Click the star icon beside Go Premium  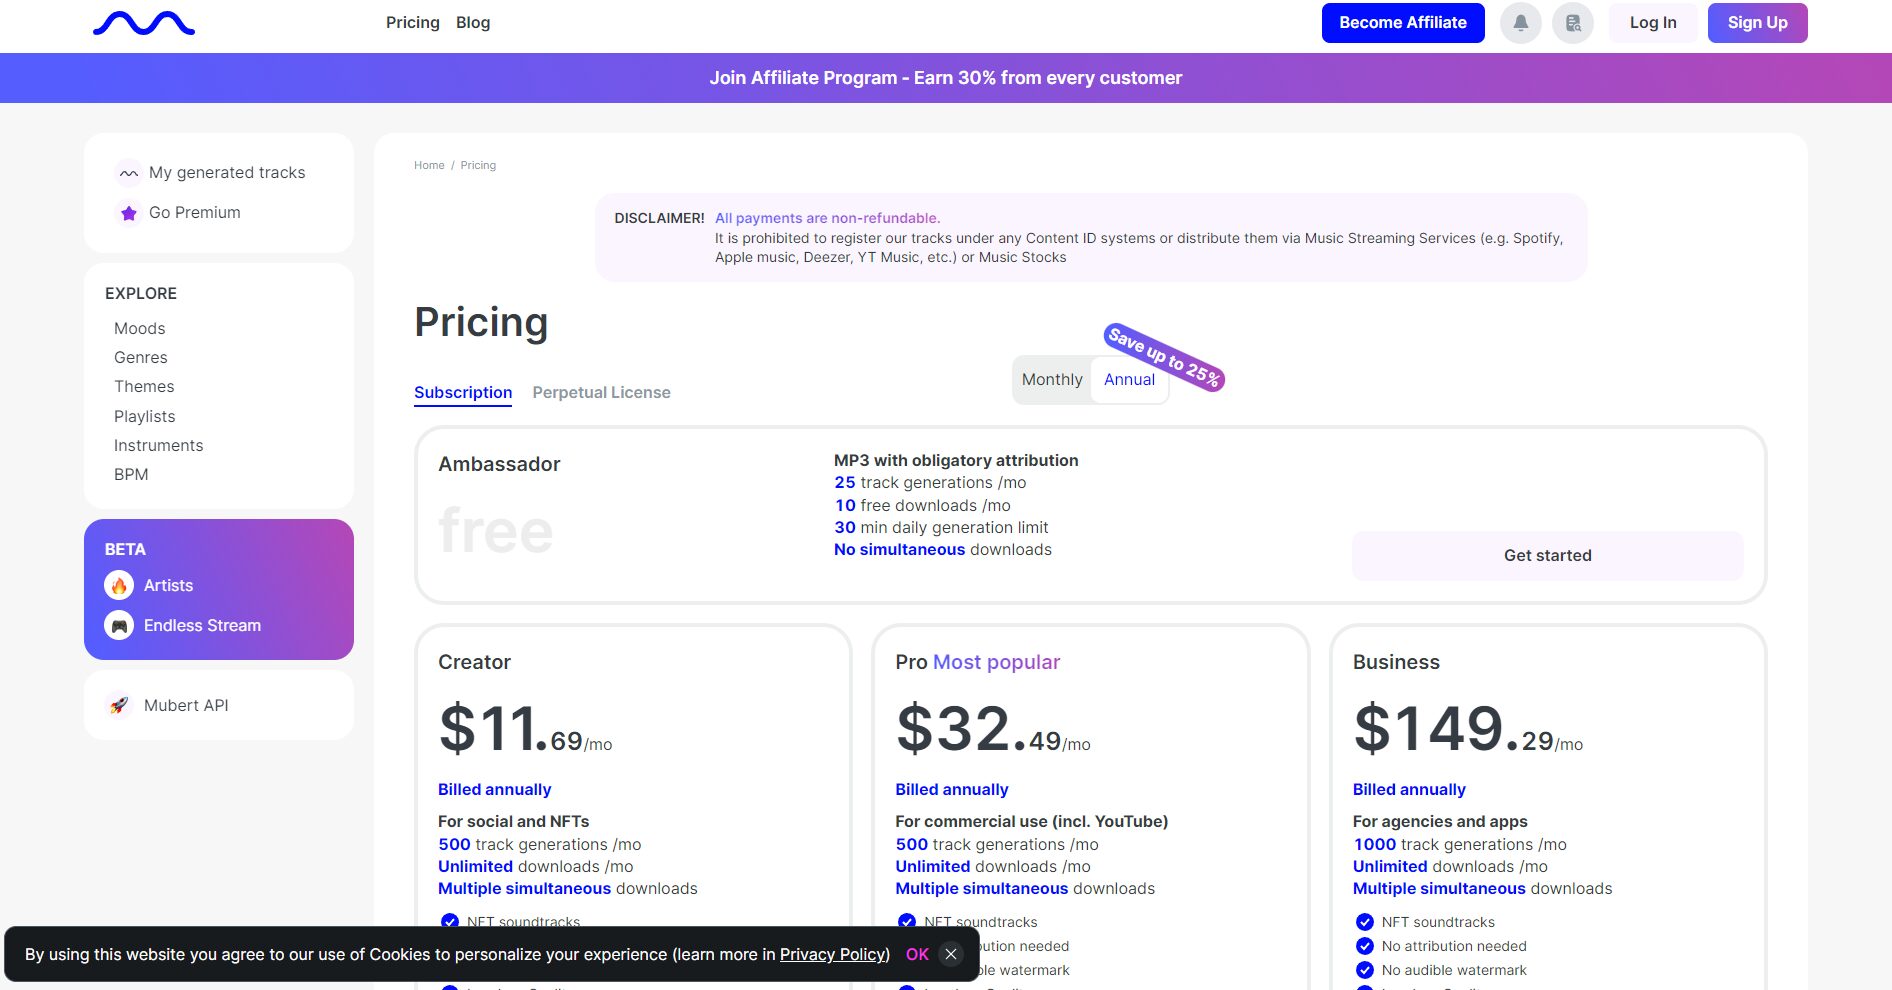(x=129, y=213)
